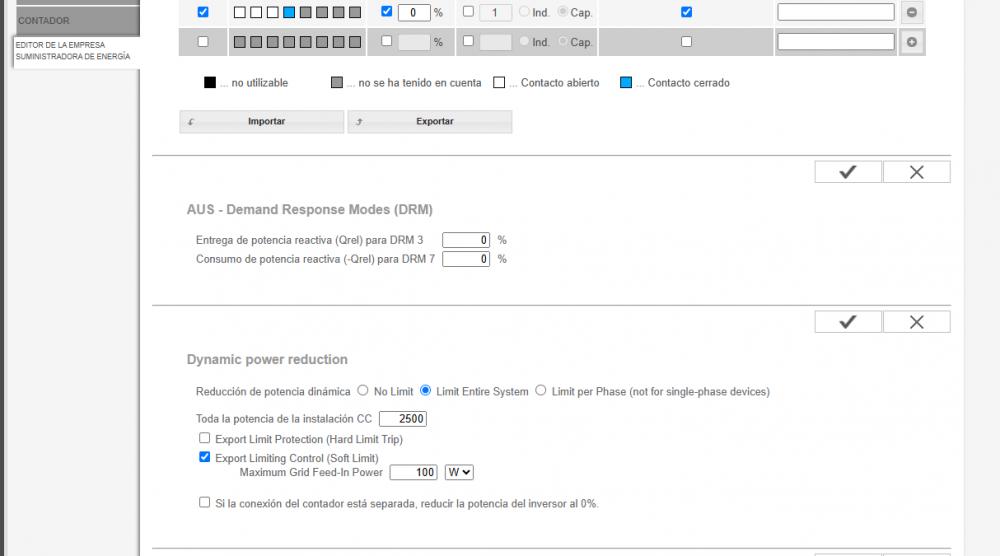Select No Limit power reduction option
The height and width of the screenshot is (556, 1000).
[363, 390]
